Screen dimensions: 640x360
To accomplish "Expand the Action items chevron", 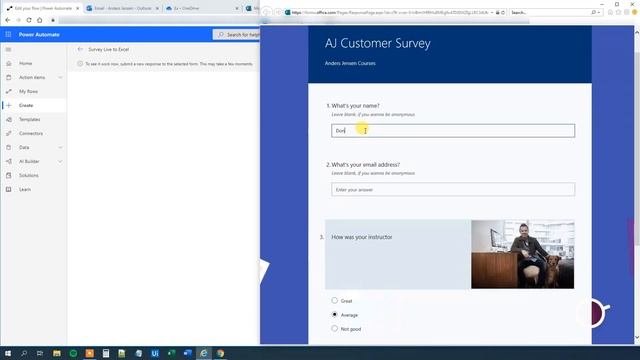I will pyautogui.click(x=60, y=78).
